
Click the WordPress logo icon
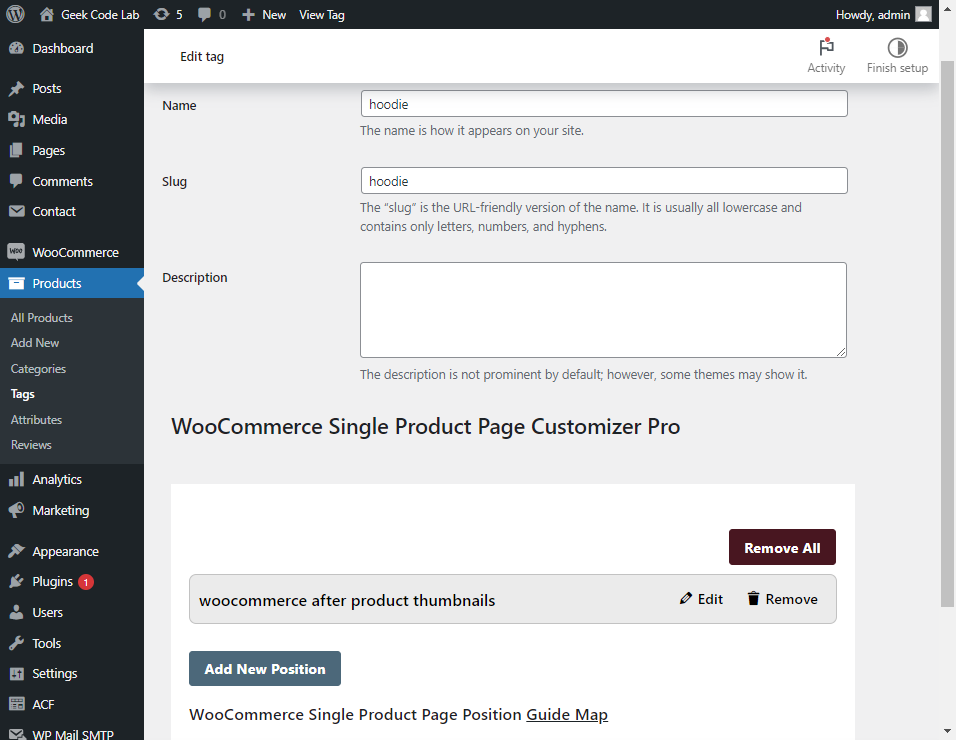coord(15,14)
